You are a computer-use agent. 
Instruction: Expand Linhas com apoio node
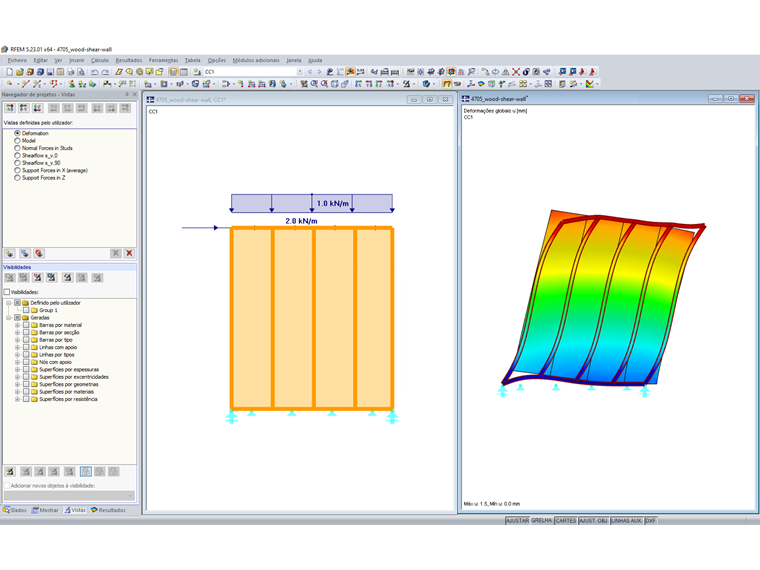[17, 348]
